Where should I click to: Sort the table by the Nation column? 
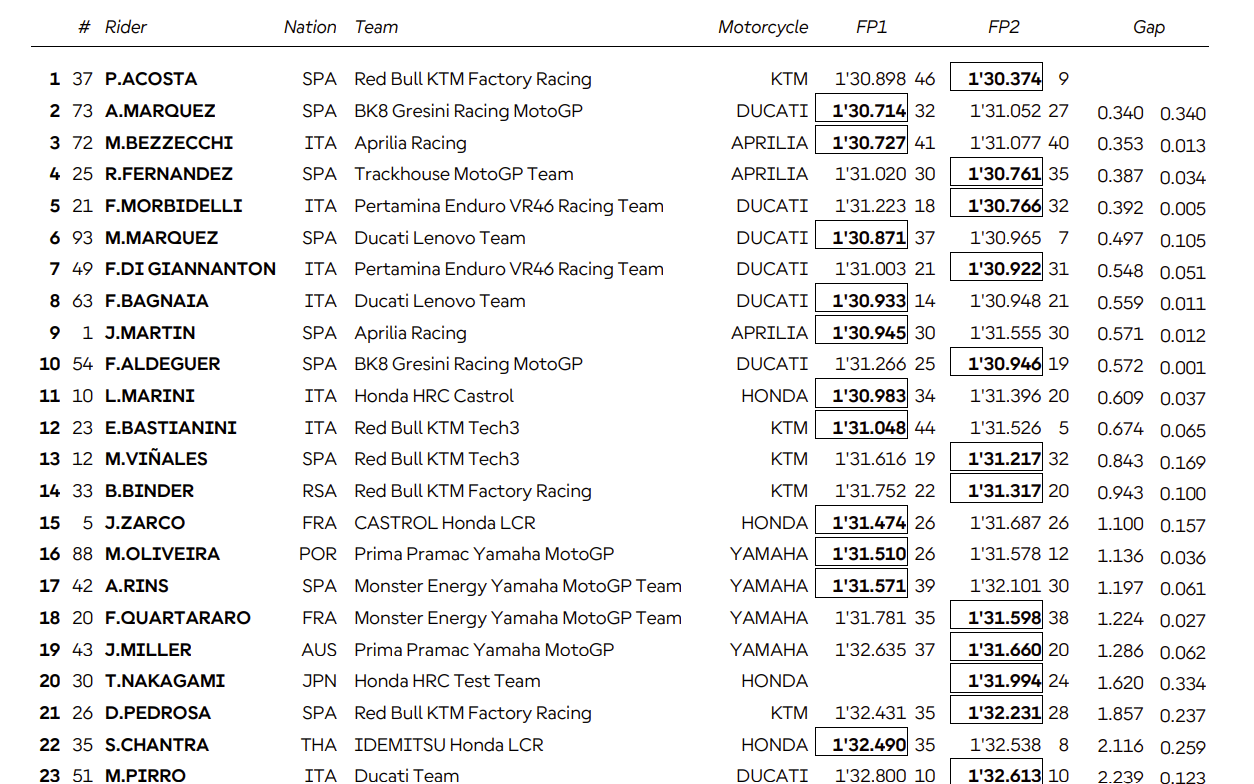click(x=310, y=27)
